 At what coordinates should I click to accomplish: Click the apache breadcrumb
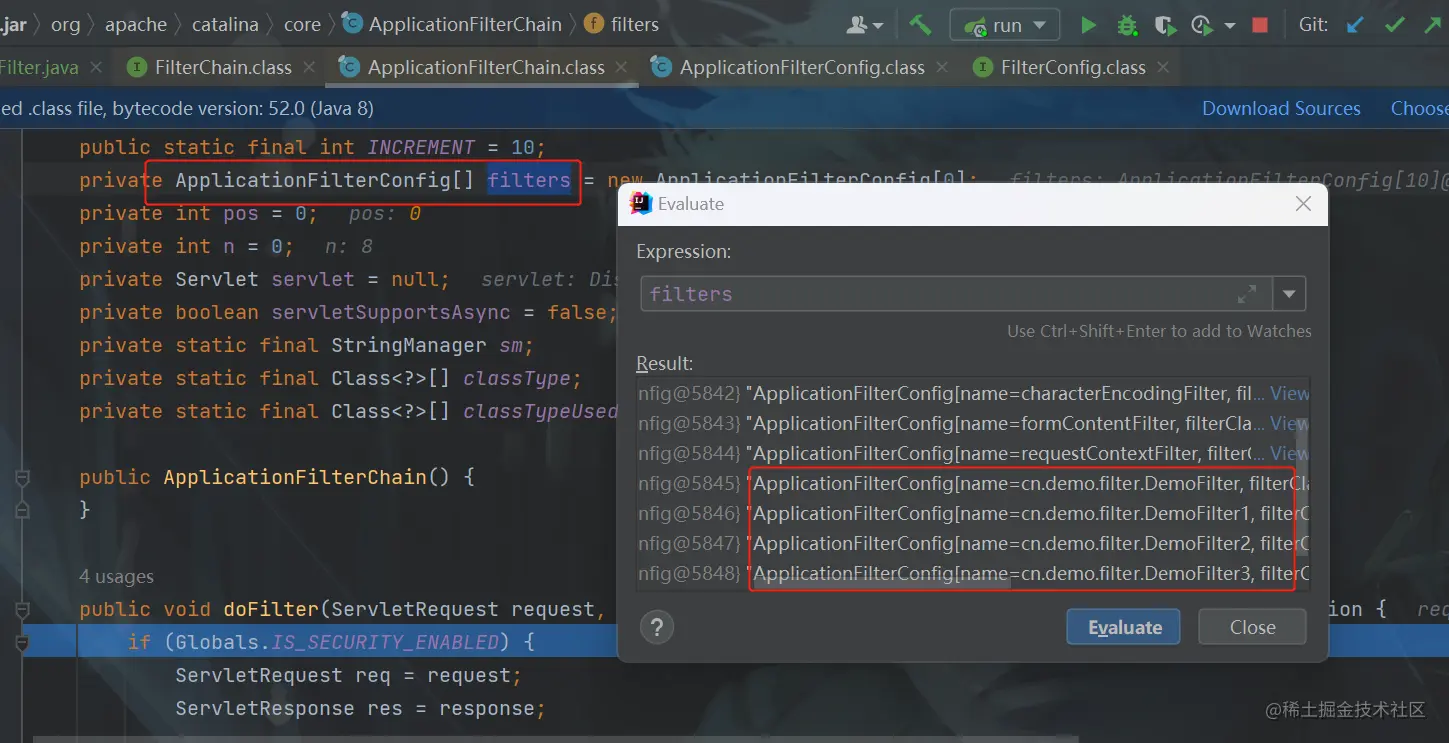pos(136,25)
